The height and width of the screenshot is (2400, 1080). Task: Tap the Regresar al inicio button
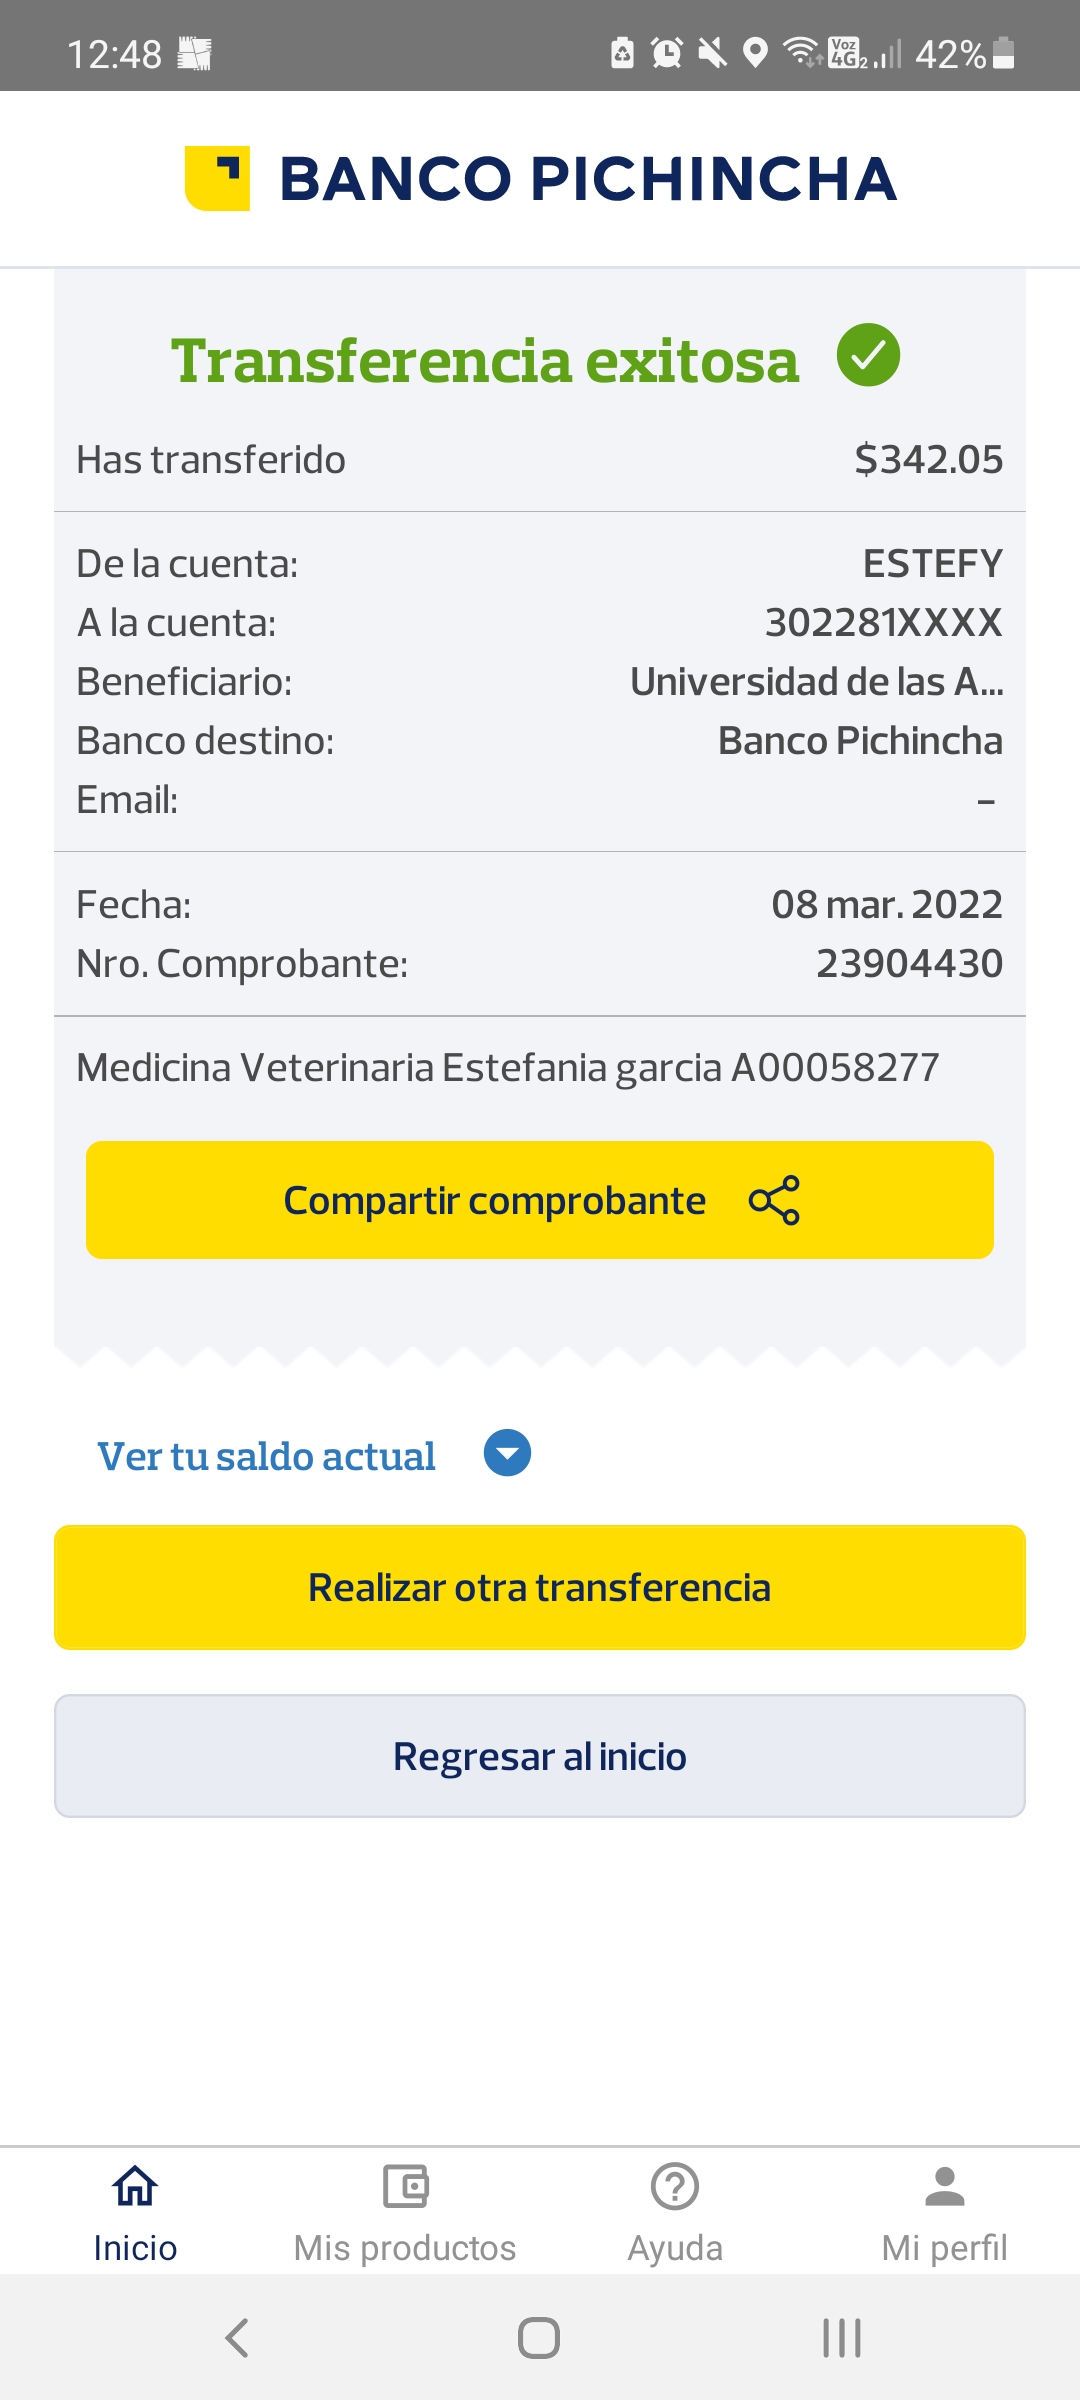click(540, 1756)
